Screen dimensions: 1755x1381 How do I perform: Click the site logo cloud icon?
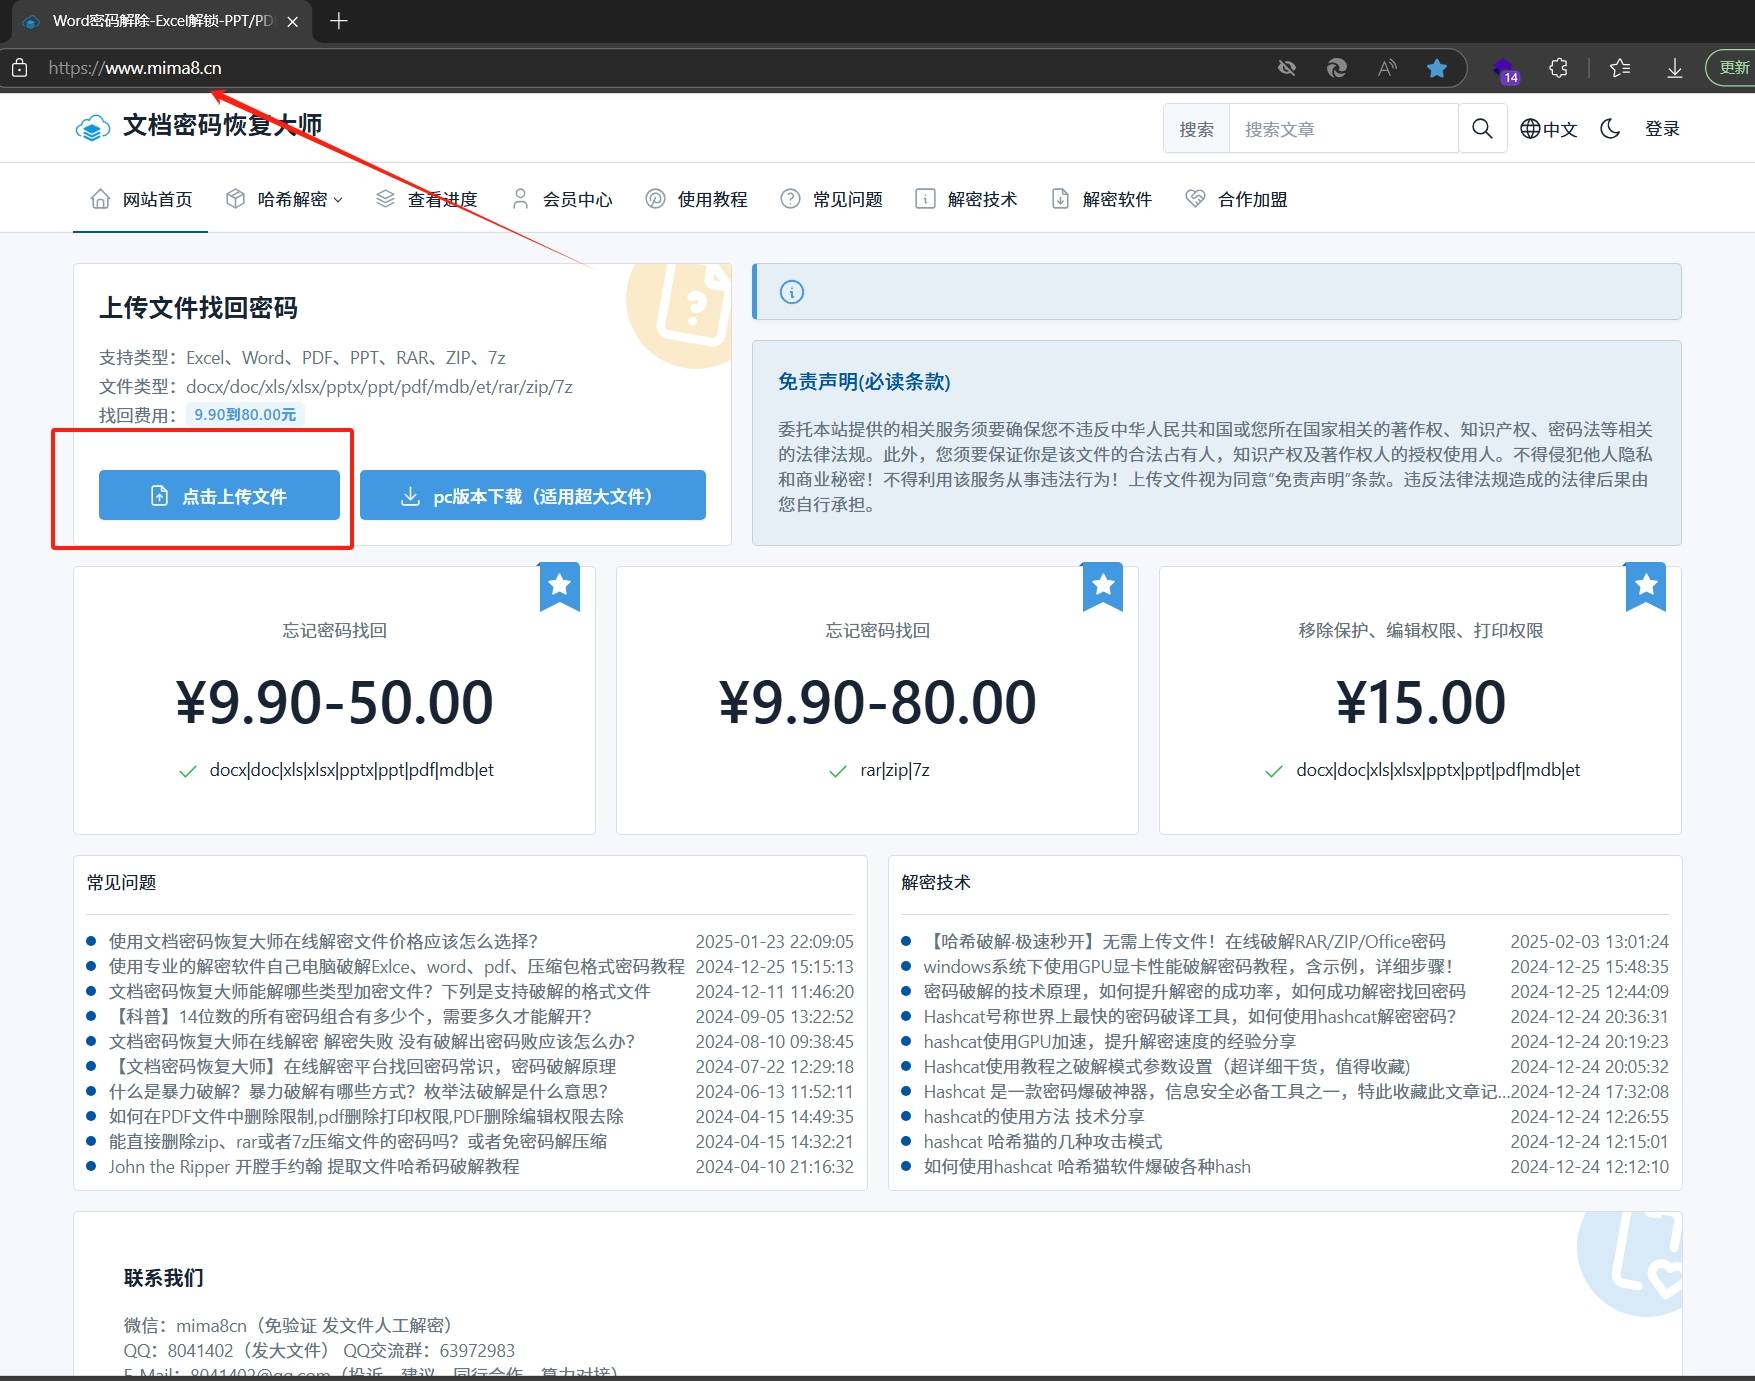point(93,128)
